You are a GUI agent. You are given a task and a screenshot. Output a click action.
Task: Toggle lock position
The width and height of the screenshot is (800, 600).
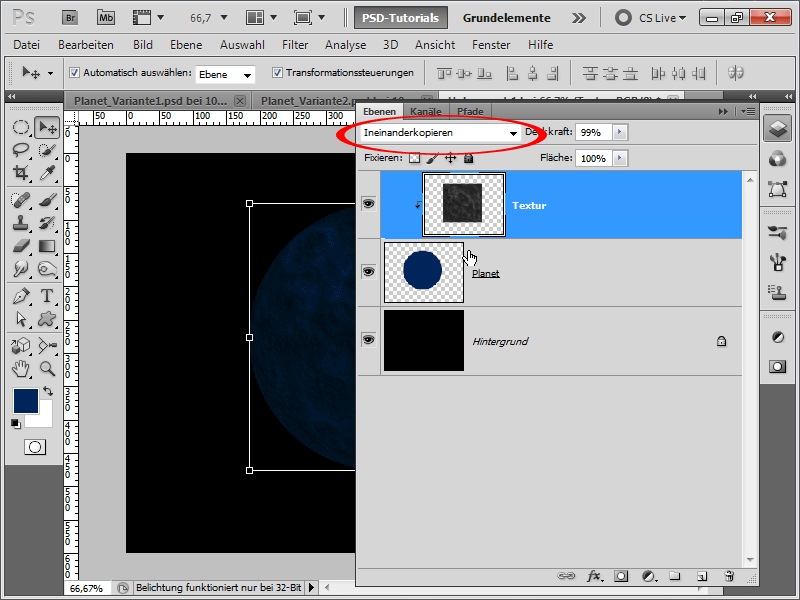pyautogui.click(x=451, y=158)
